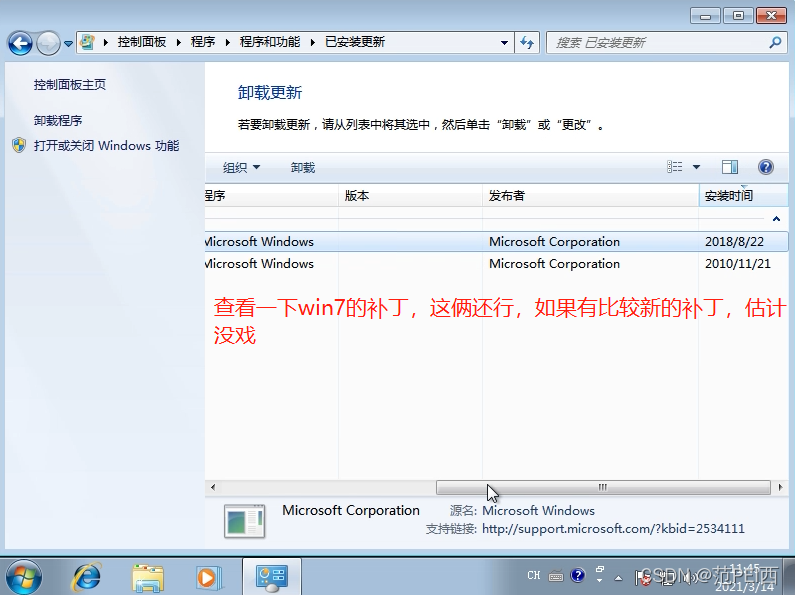Sort by the 版本 column header

click(410, 196)
